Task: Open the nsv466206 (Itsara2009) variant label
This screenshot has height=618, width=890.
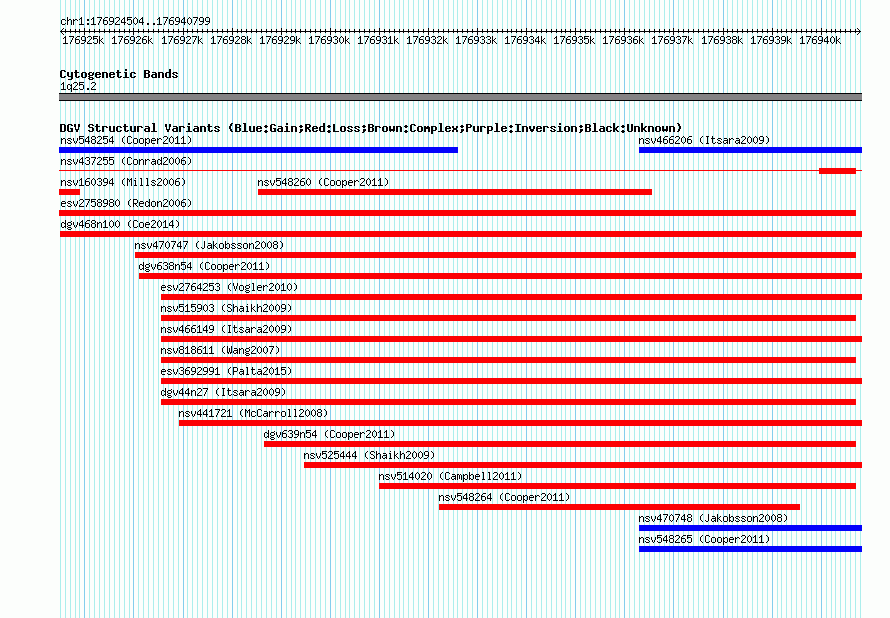Action: (x=704, y=140)
